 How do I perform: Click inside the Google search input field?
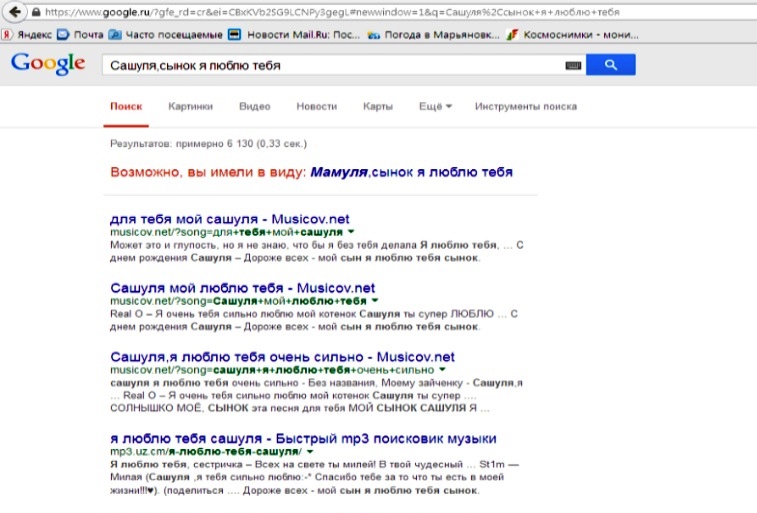tap(332, 65)
